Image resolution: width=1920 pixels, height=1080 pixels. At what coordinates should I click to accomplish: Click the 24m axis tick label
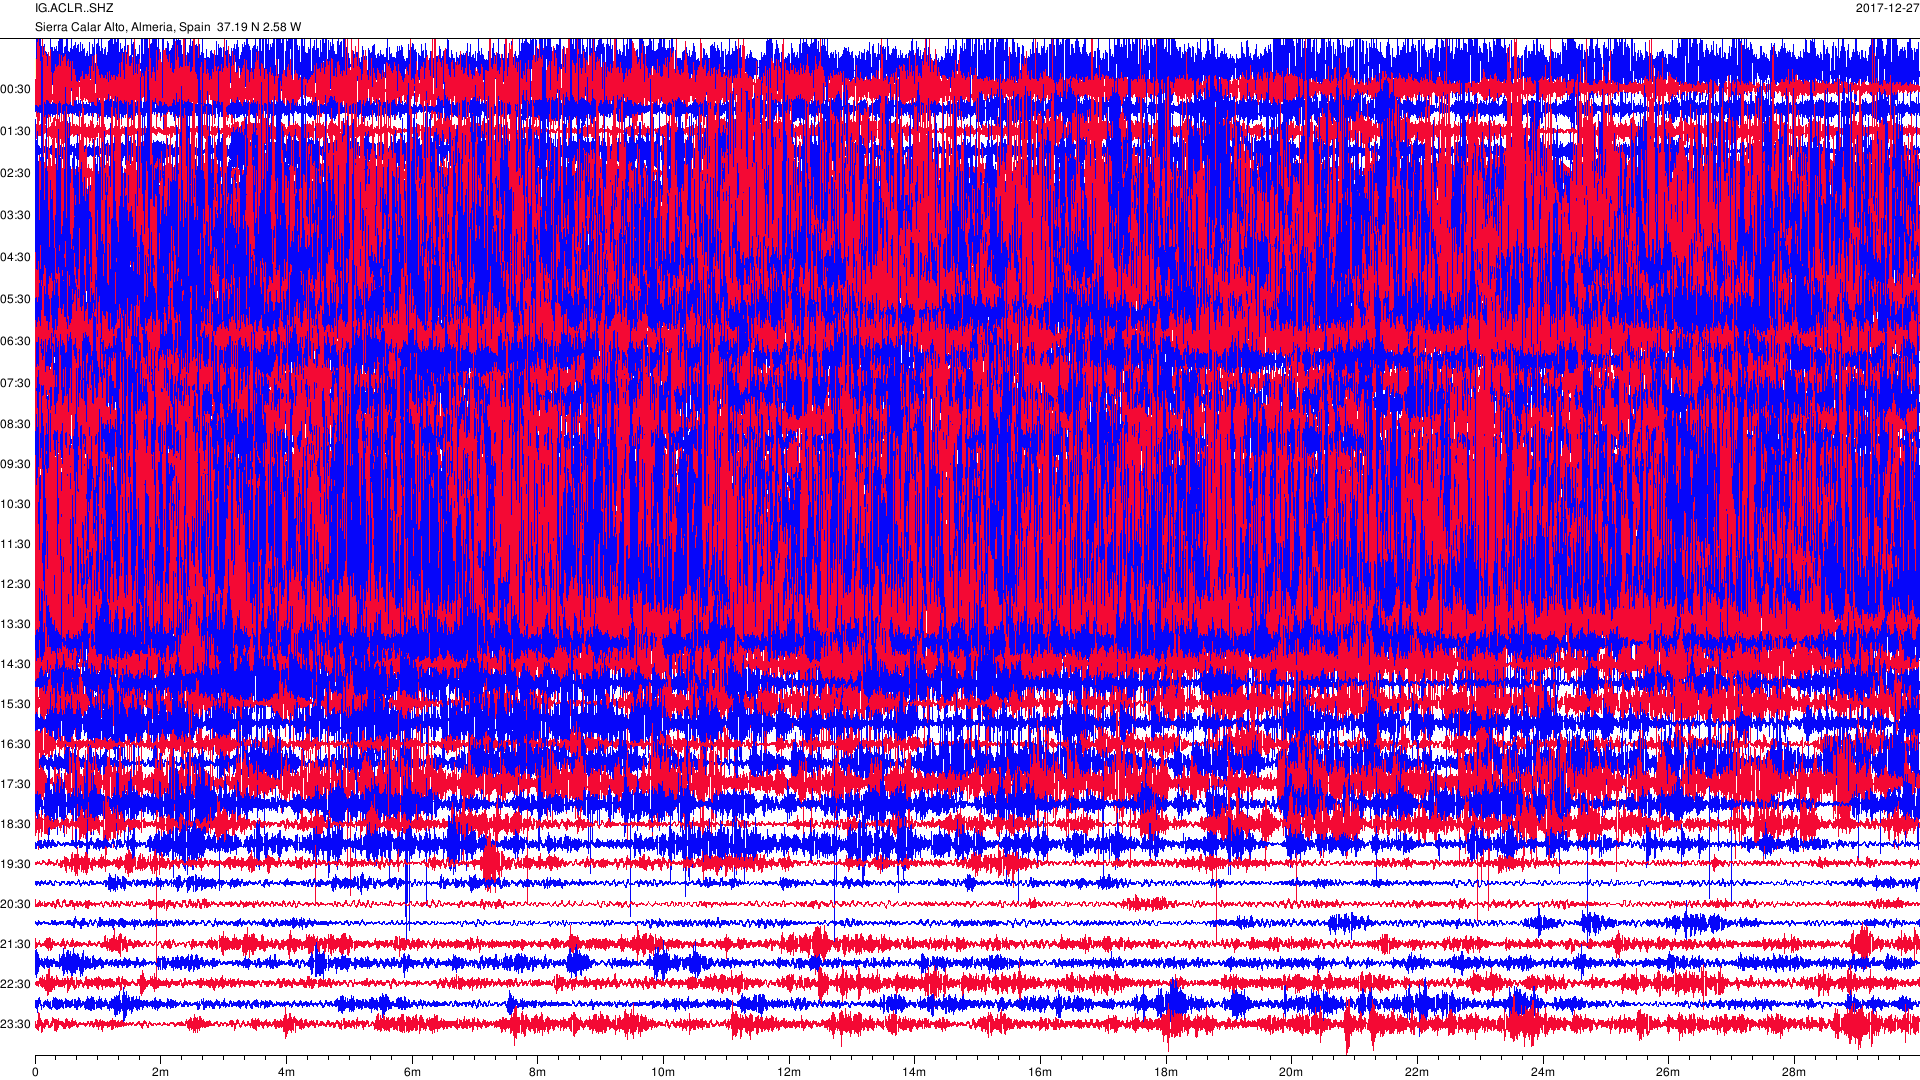[1542, 1072]
